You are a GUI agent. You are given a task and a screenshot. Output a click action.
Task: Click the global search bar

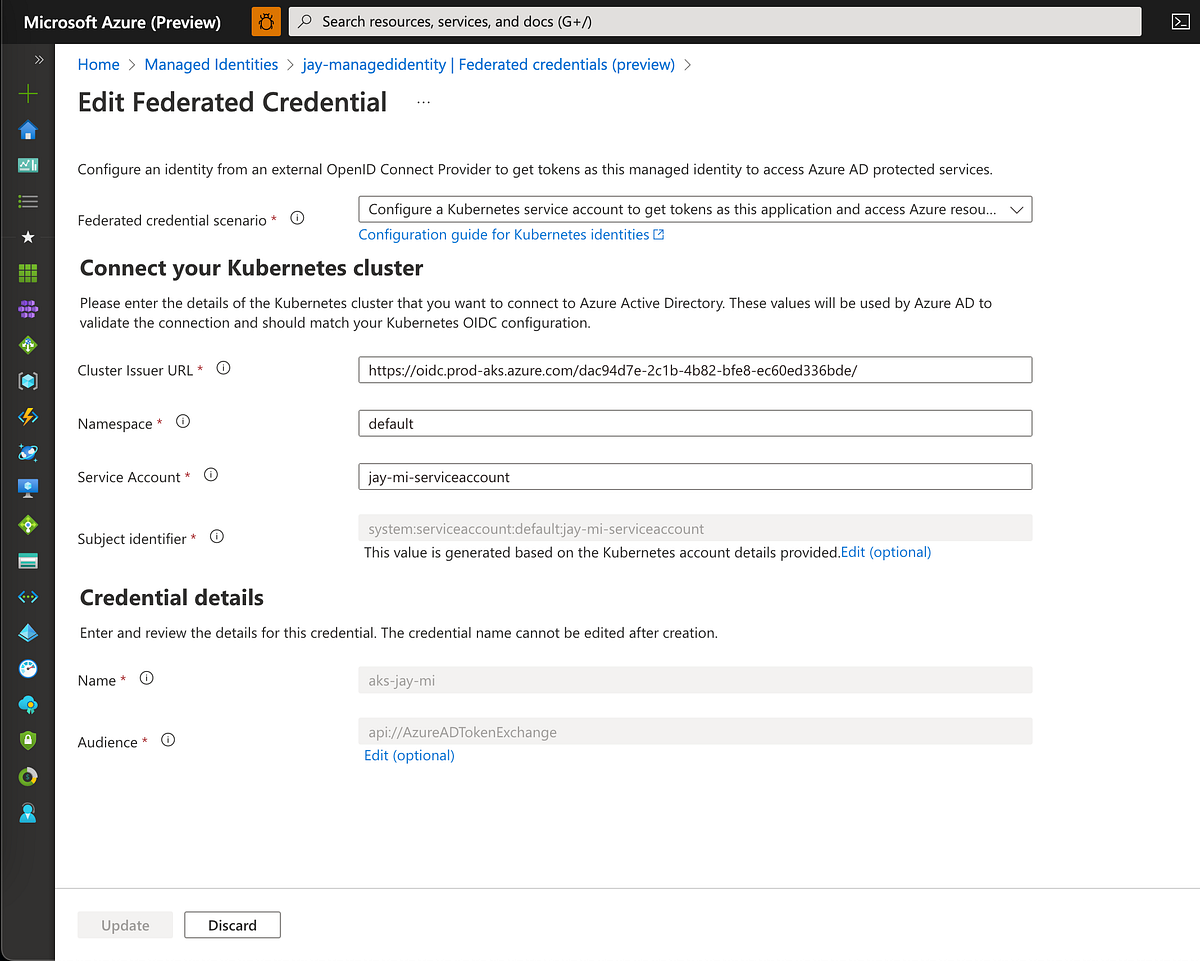click(x=715, y=21)
